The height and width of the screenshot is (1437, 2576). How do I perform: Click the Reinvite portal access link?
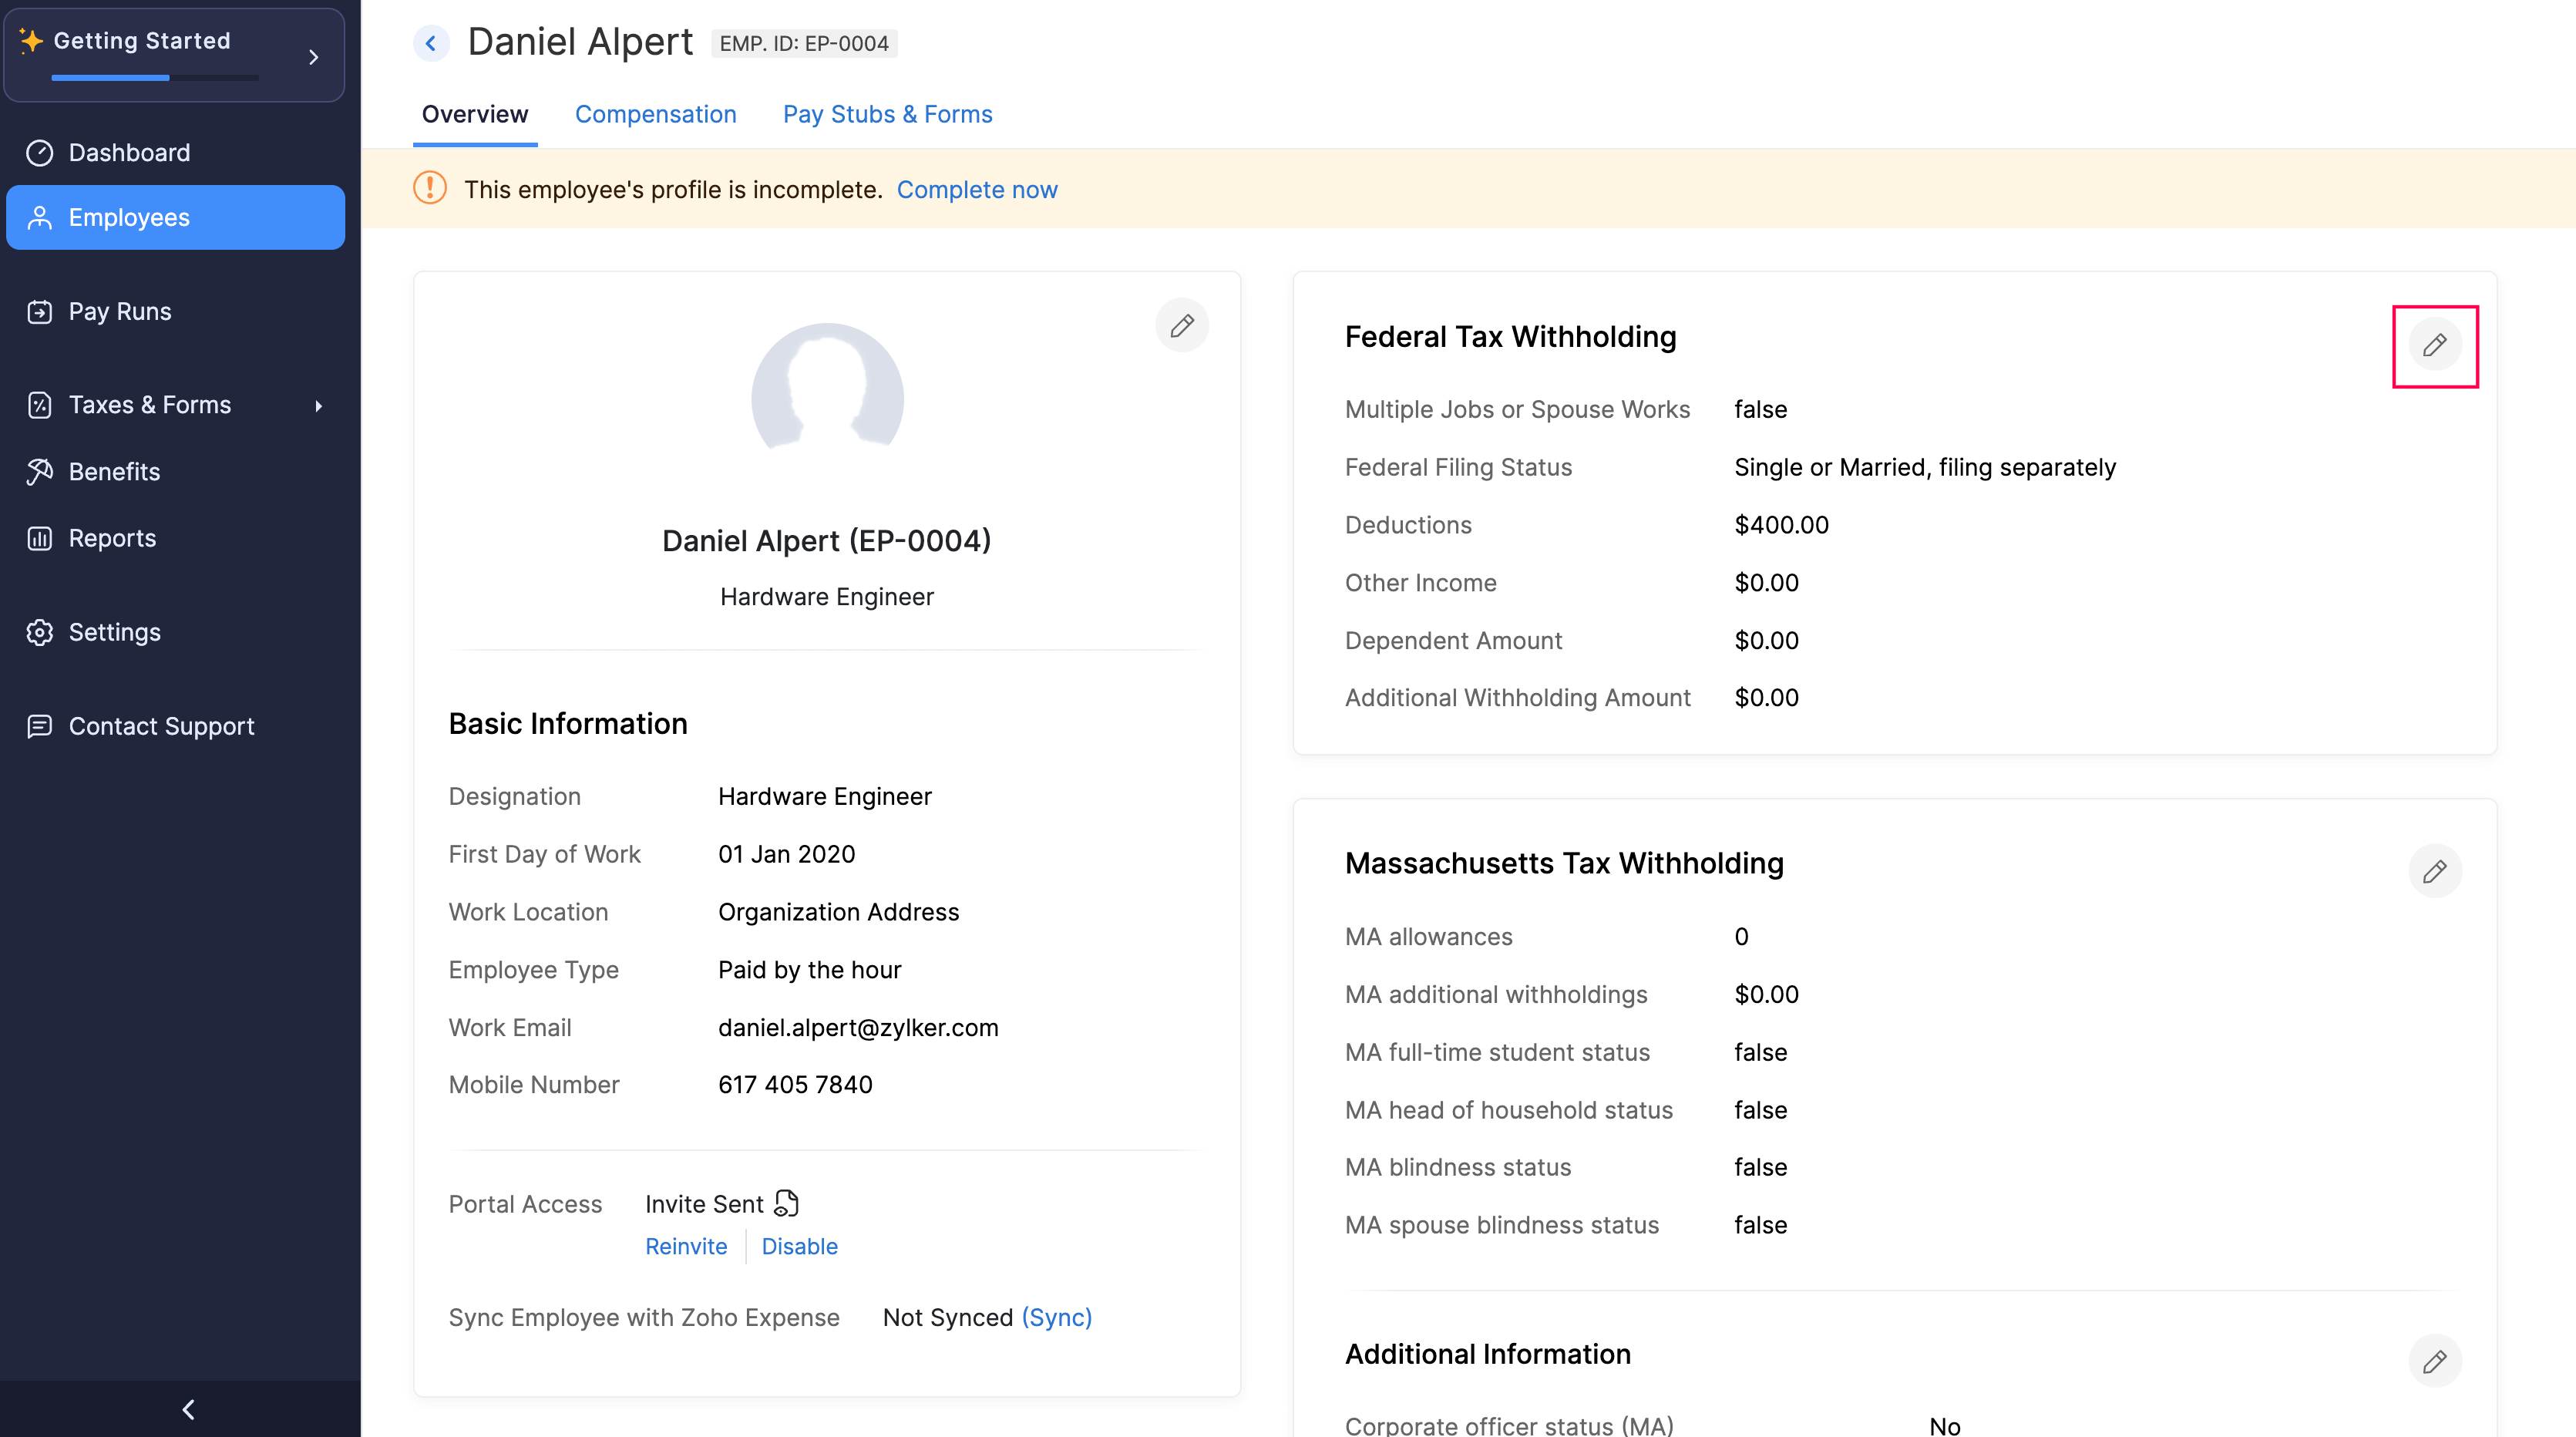(684, 1244)
